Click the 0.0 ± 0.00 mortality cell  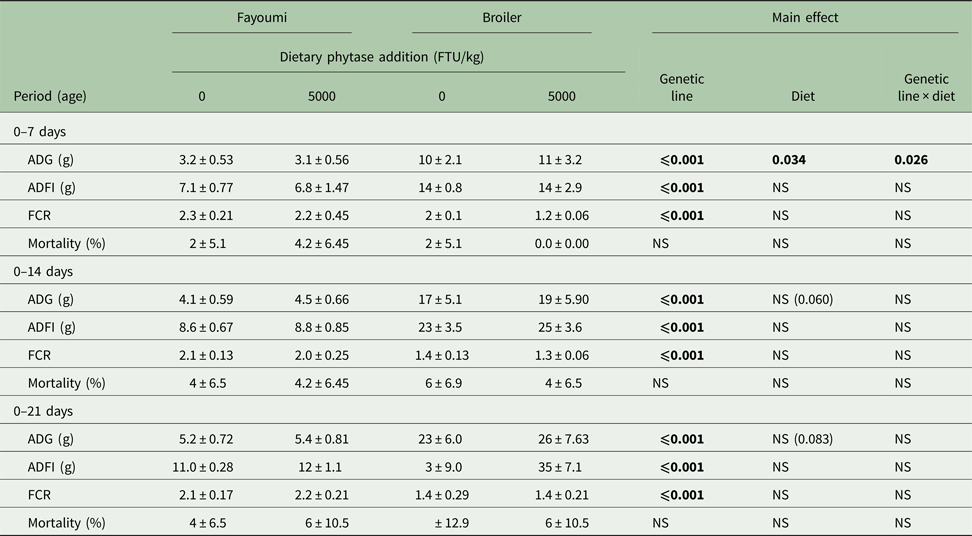pyautogui.click(x=561, y=243)
